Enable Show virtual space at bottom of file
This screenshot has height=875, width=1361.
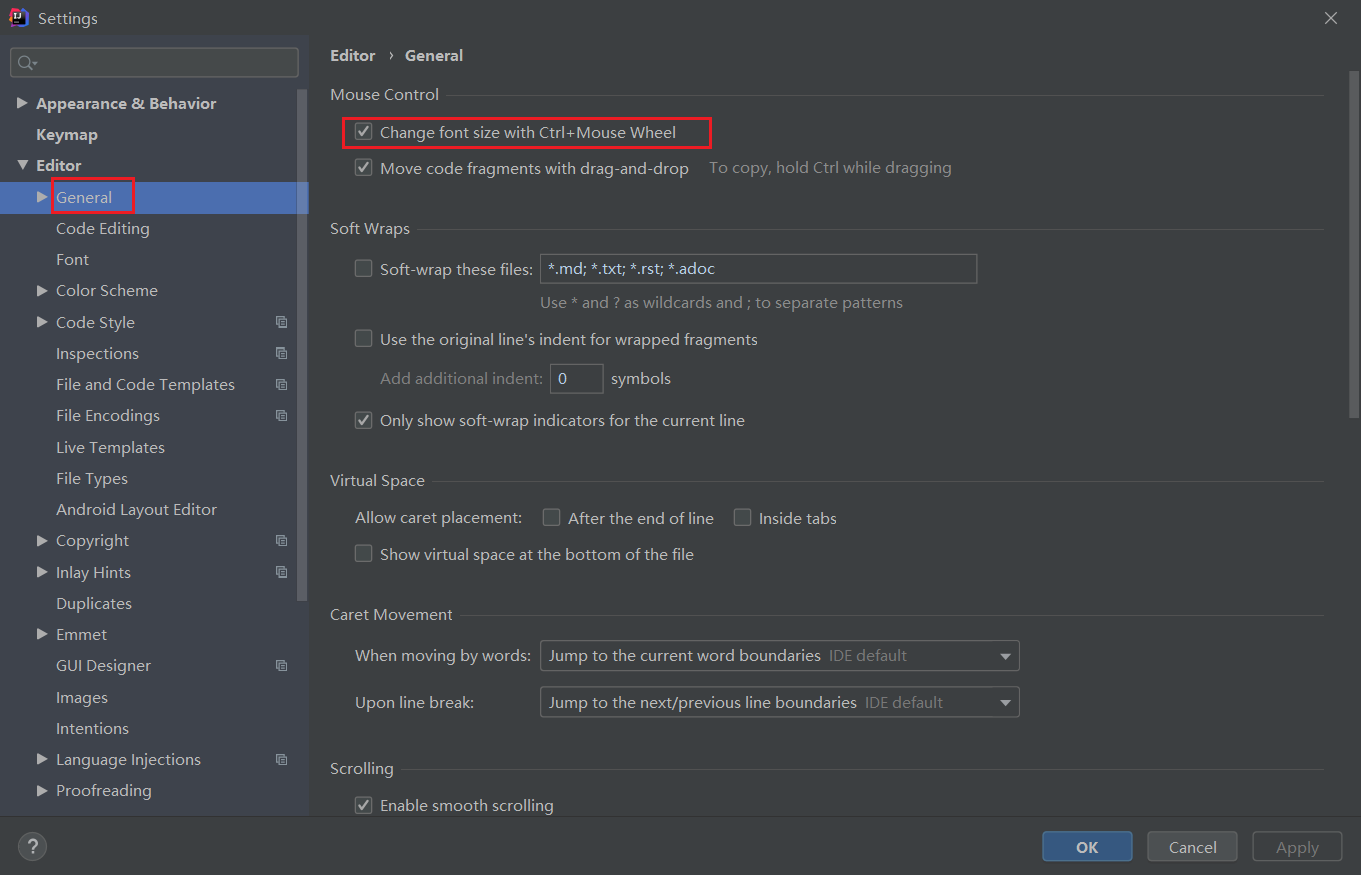coord(364,554)
